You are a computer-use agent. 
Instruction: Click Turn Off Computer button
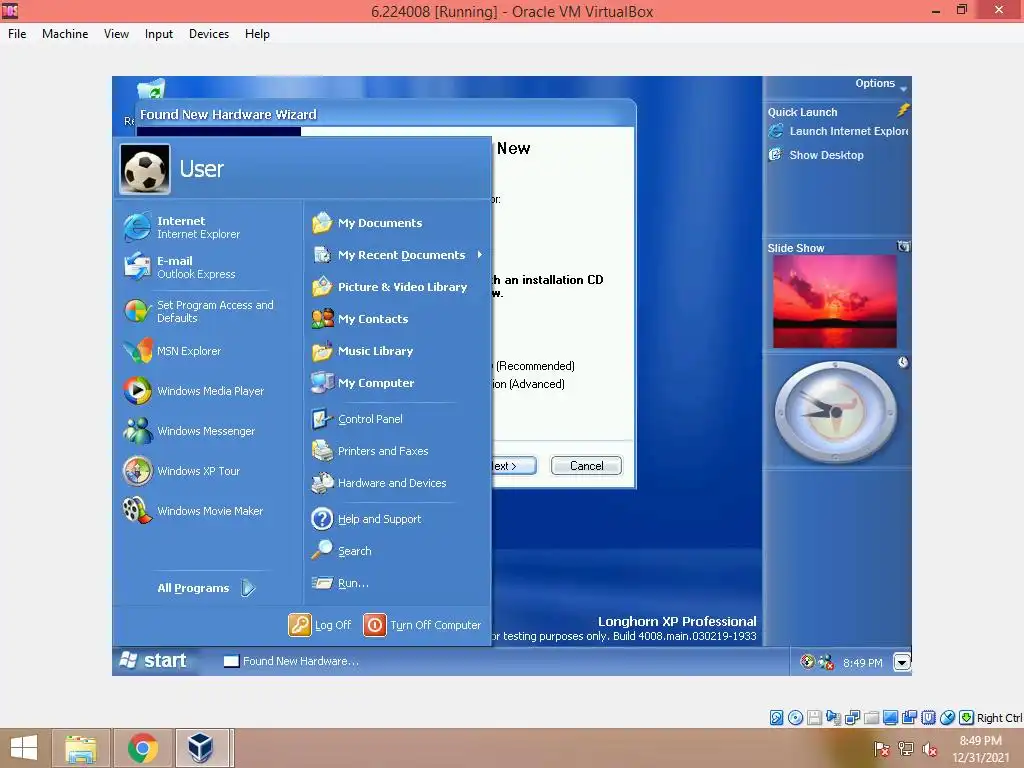pos(423,625)
